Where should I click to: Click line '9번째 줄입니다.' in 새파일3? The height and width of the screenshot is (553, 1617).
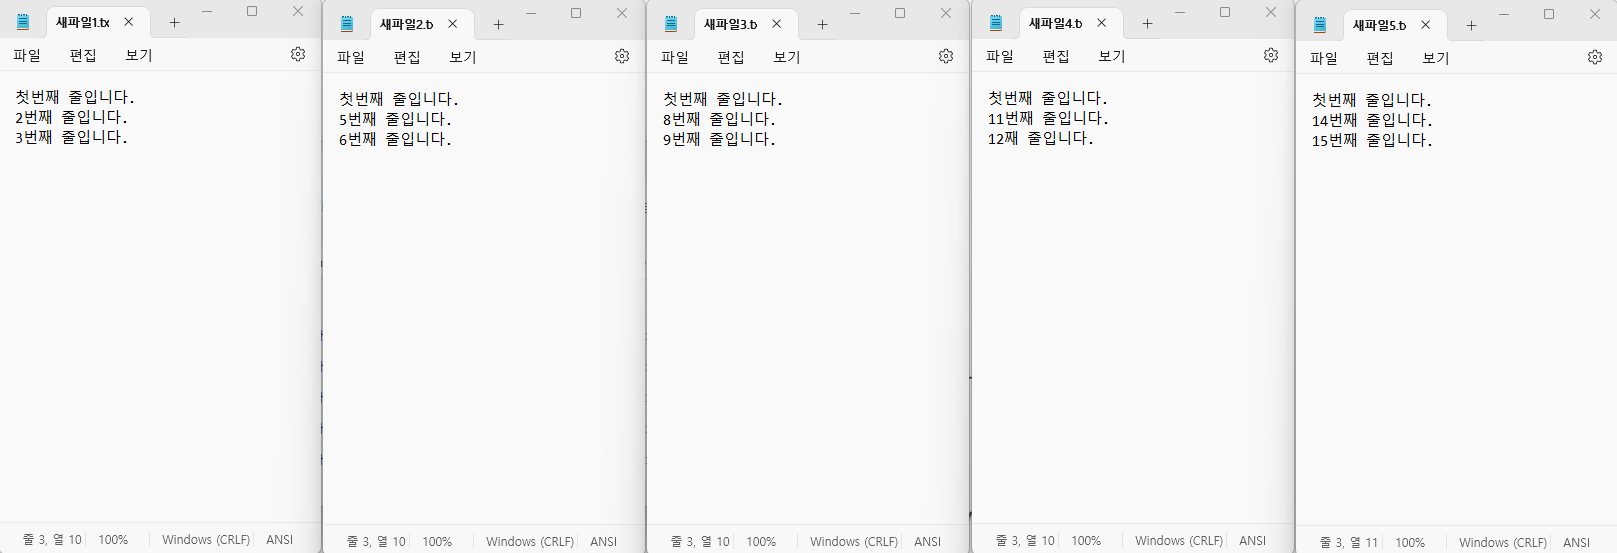719,139
